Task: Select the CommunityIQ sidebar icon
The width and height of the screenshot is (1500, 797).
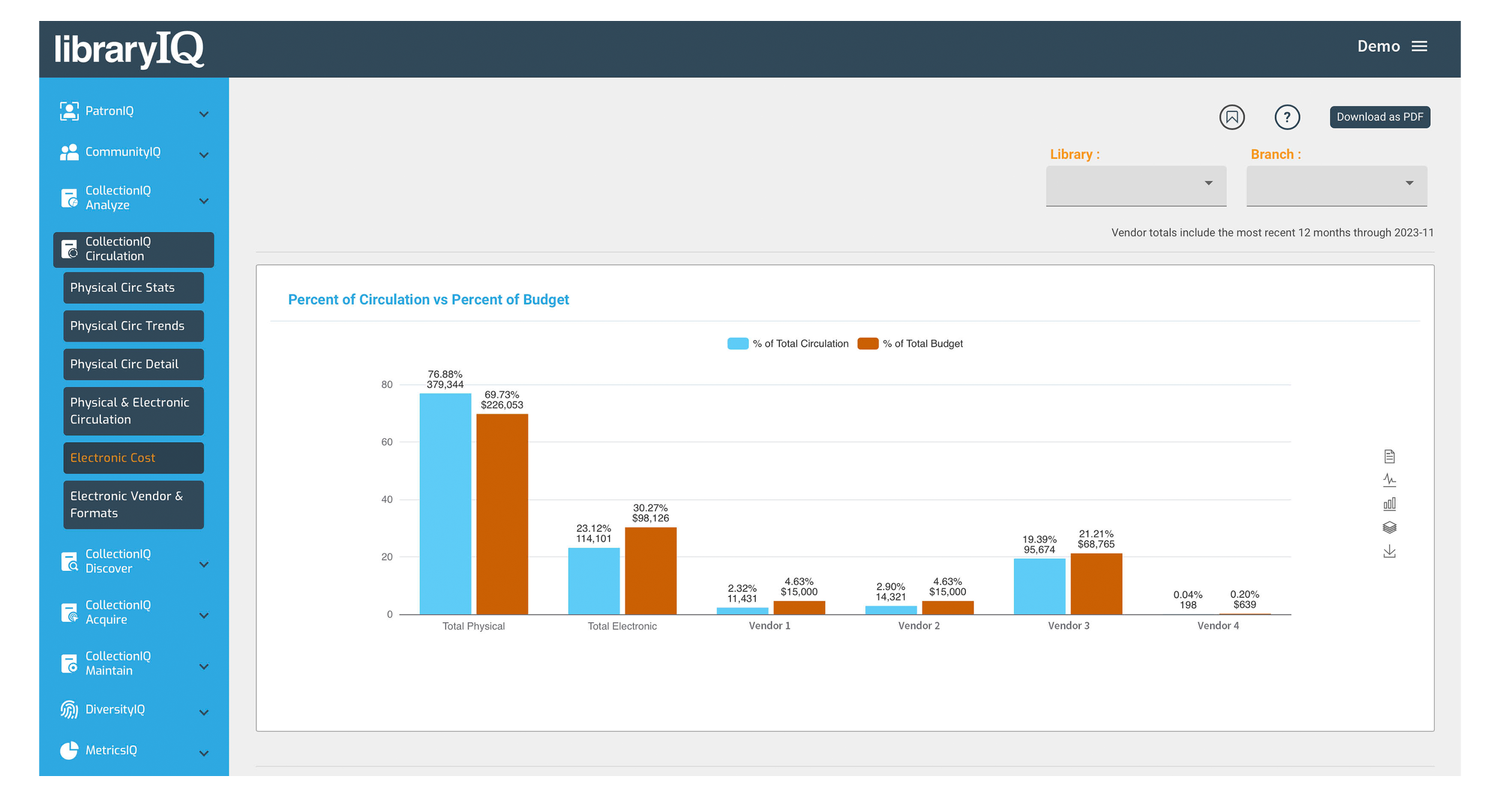Action: 69,151
